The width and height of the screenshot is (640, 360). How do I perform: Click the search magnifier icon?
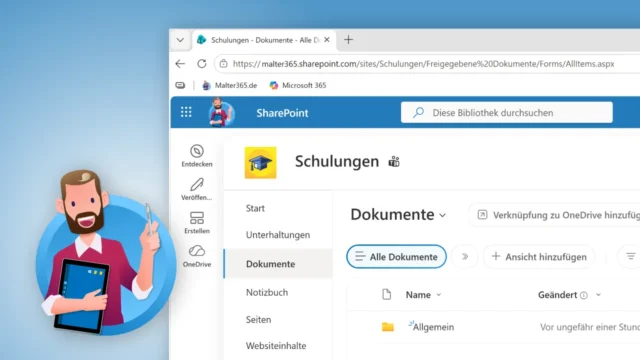418,112
